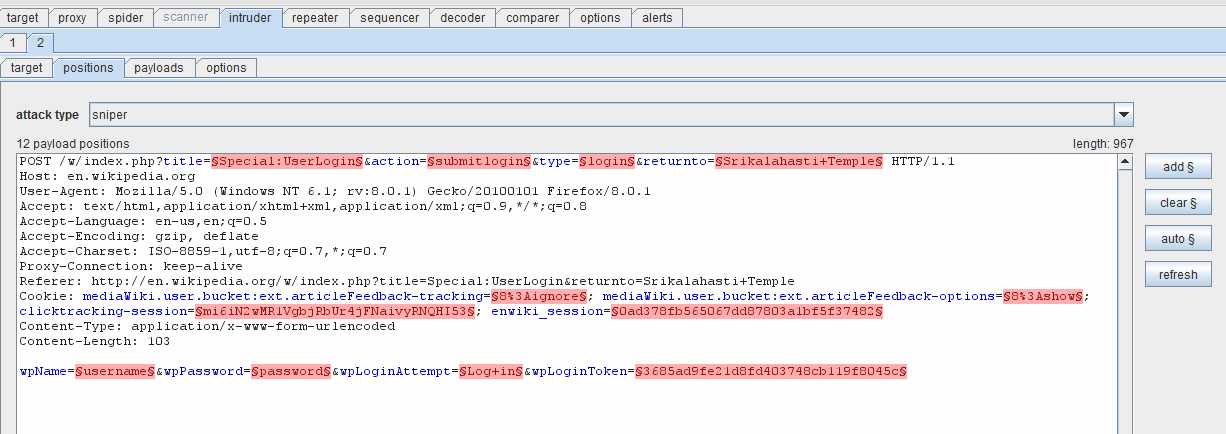1226x434 pixels.
Task: Switch to the spider tab
Action: [125, 18]
